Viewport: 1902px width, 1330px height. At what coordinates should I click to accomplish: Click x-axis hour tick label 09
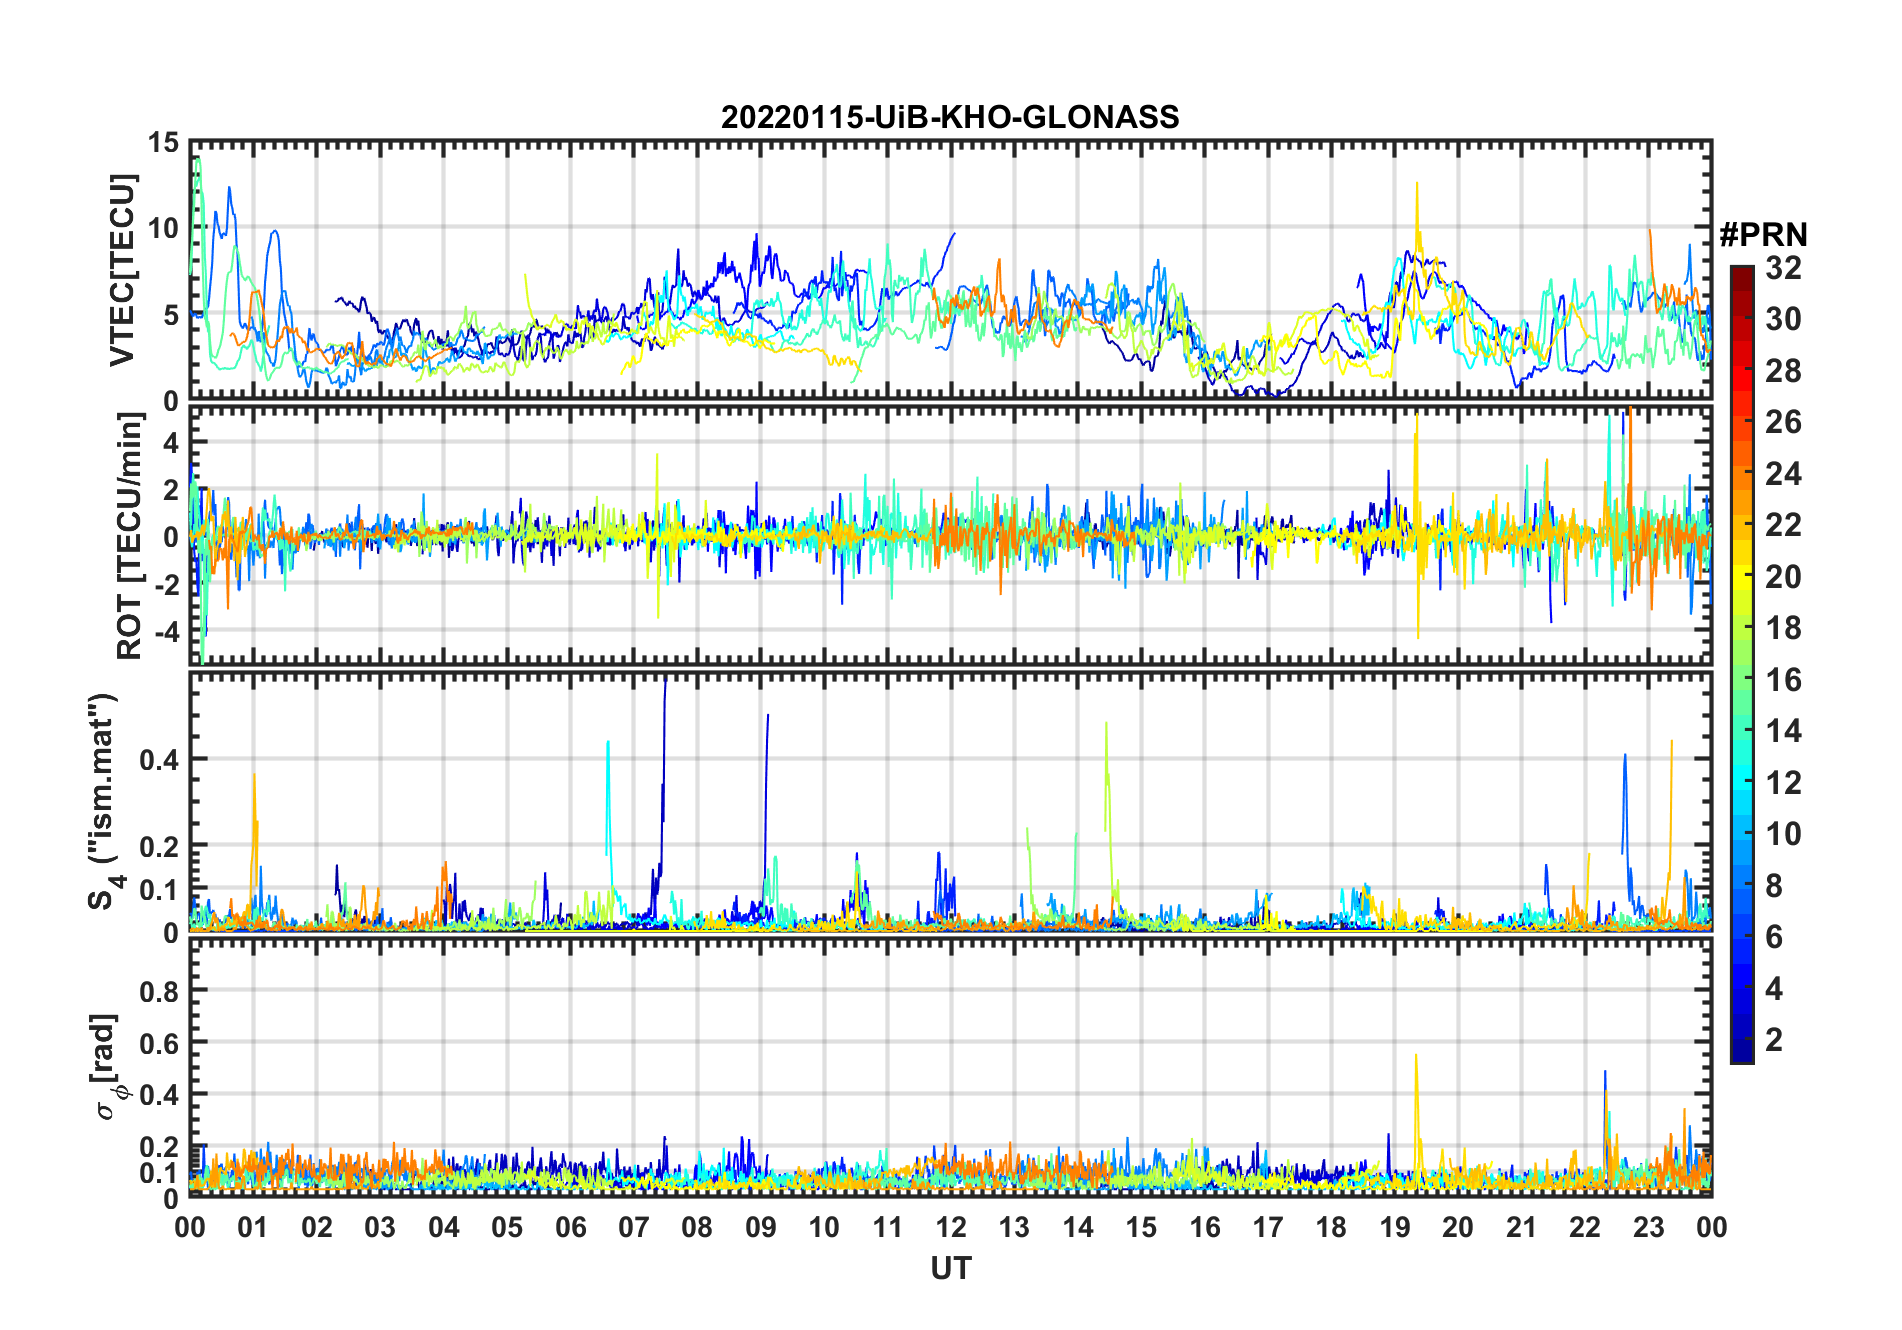(761, 1227)
